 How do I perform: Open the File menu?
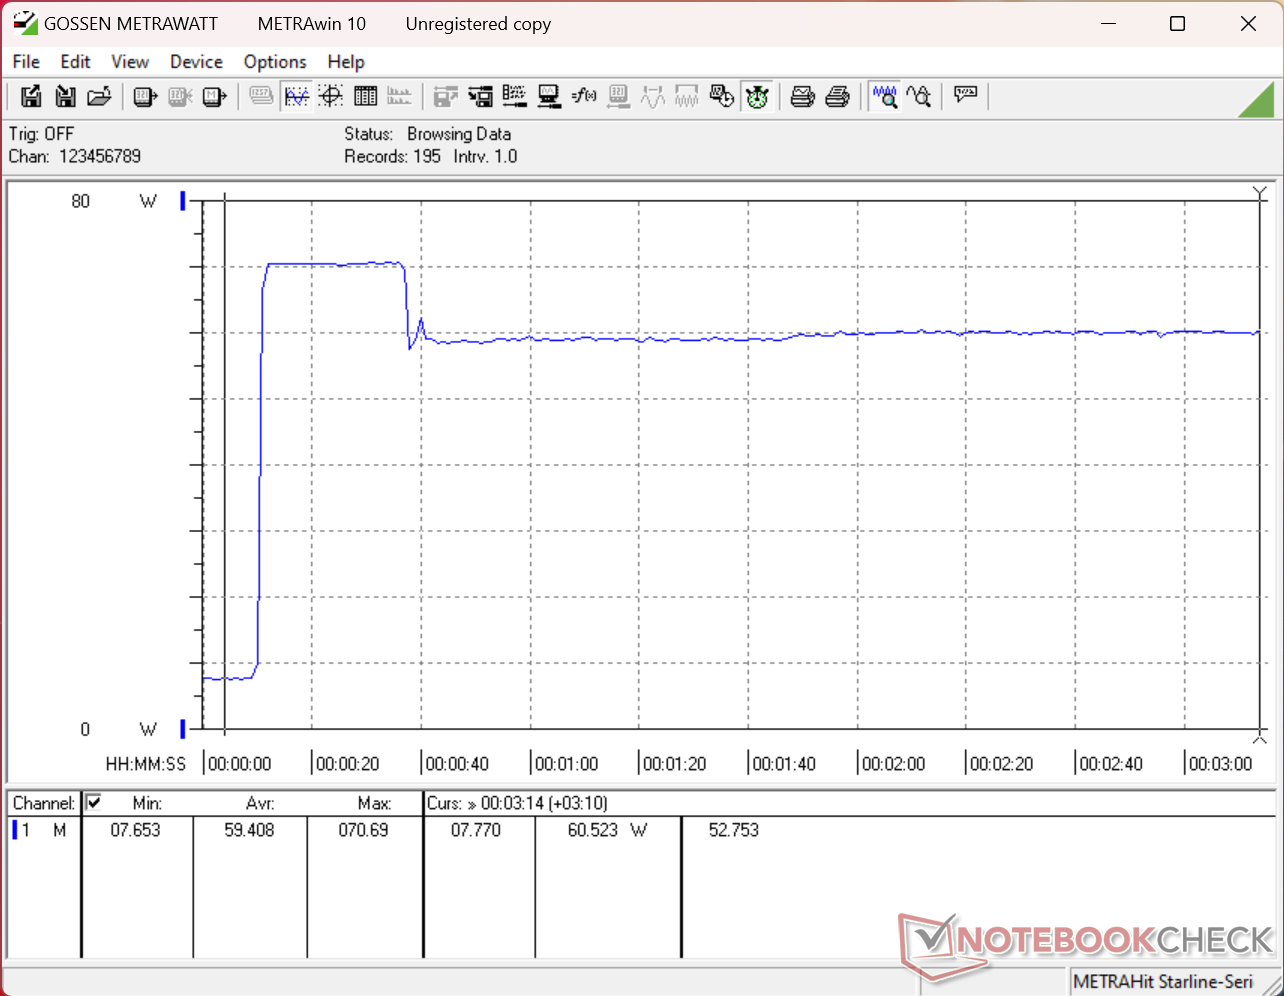pos(26,61)
